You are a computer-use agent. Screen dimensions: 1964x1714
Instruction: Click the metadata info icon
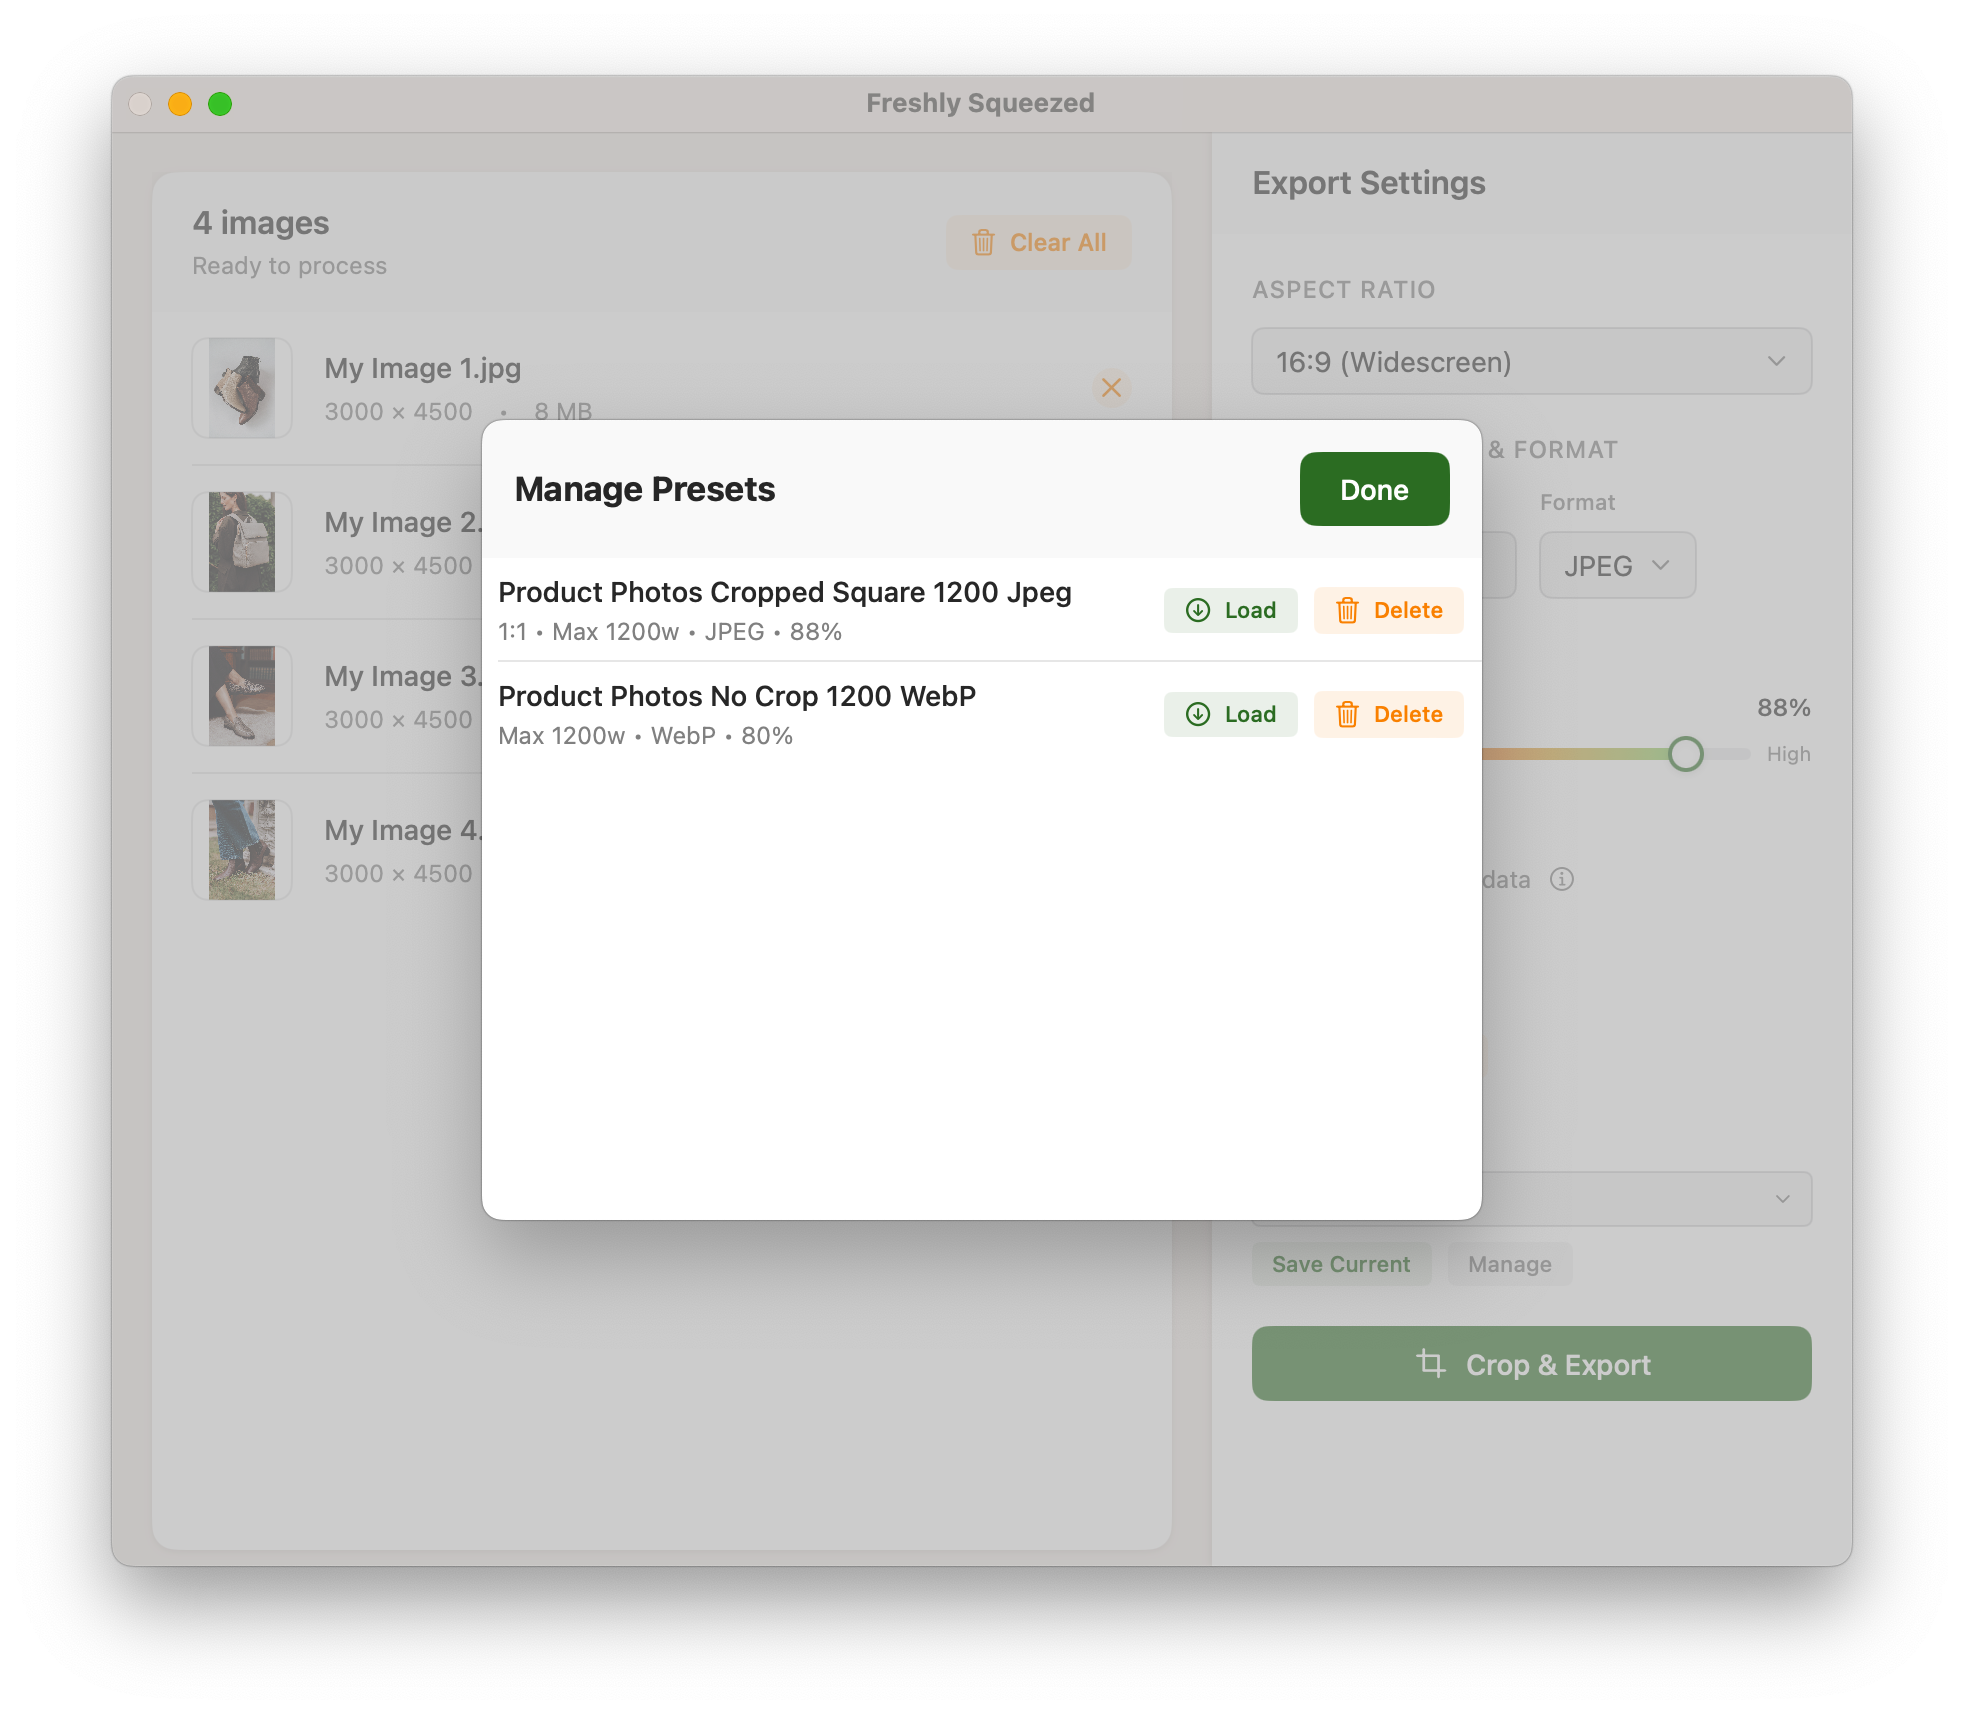click(1561, 879)
